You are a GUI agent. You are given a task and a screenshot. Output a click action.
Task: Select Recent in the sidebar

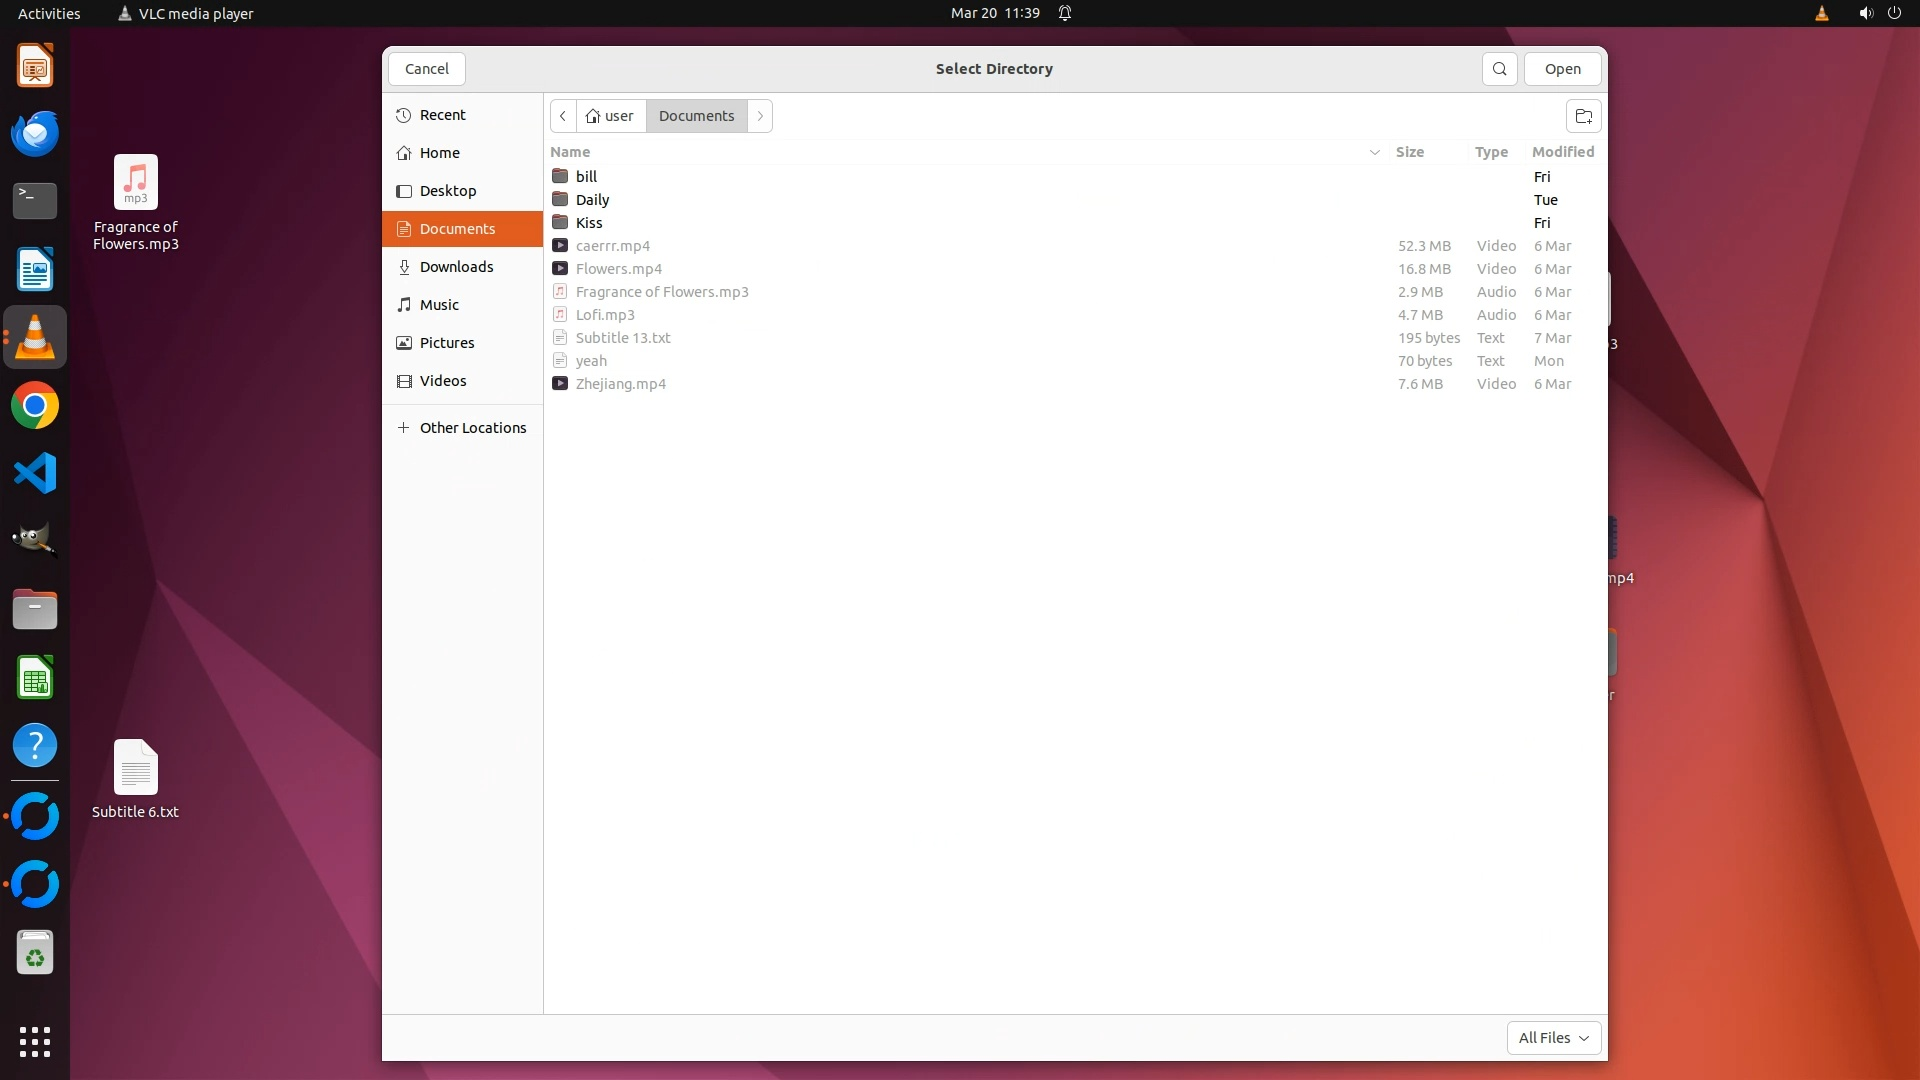coord(442,115)
